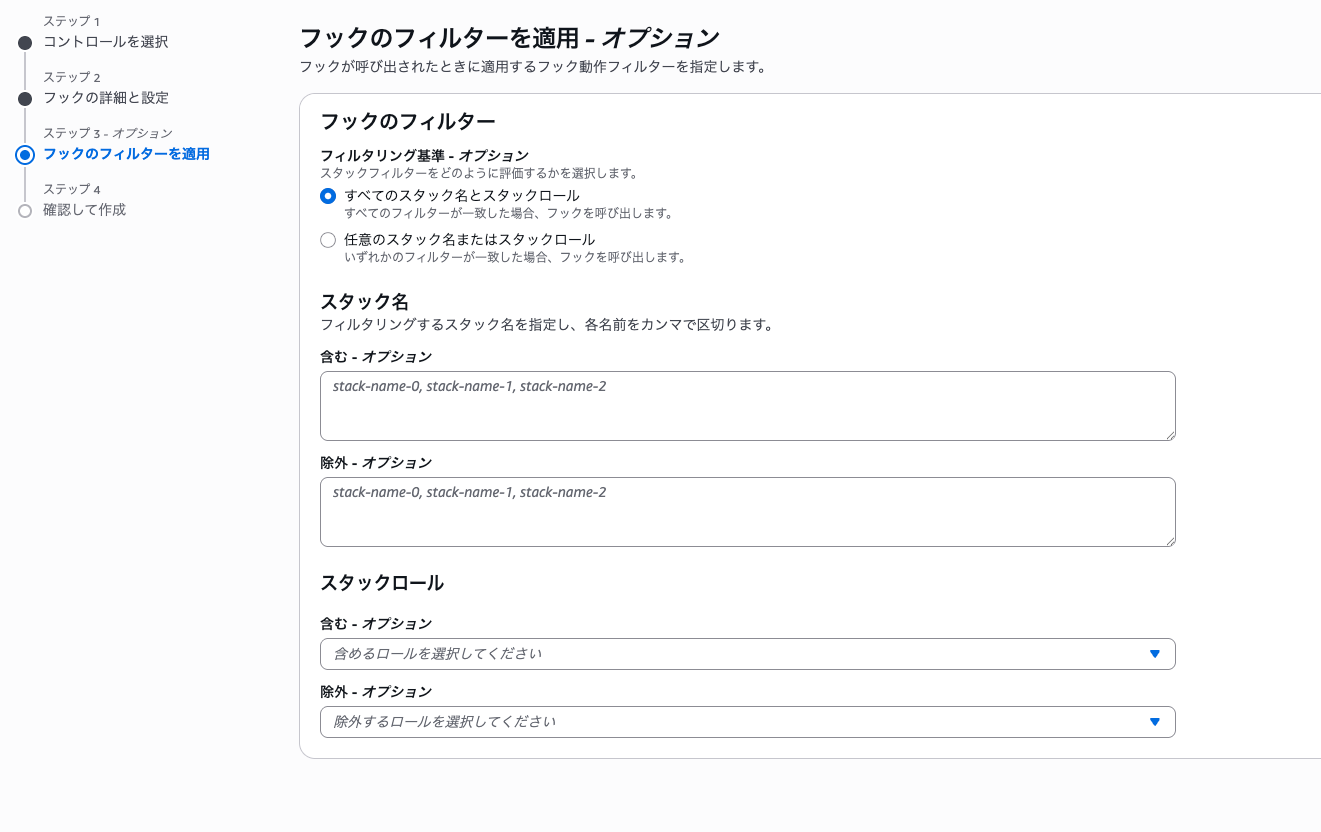The height and width of the screenshot is (832, 1321).
Task: Click the フィルタリング基準 - オプション label
Action: [x=424, y=156]
